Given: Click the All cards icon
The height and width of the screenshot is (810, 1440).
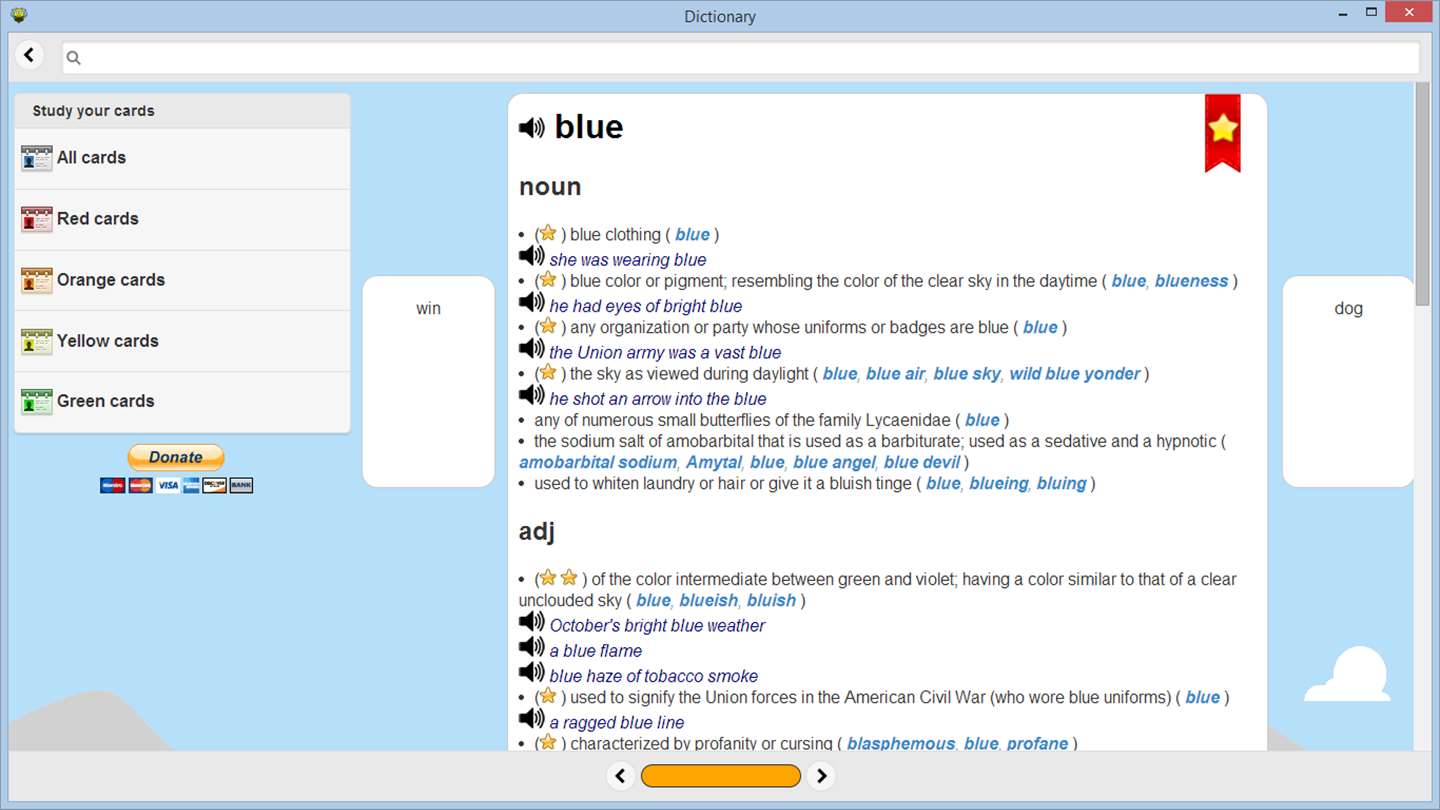Looking at the screenshot, I should pos(36,158).
